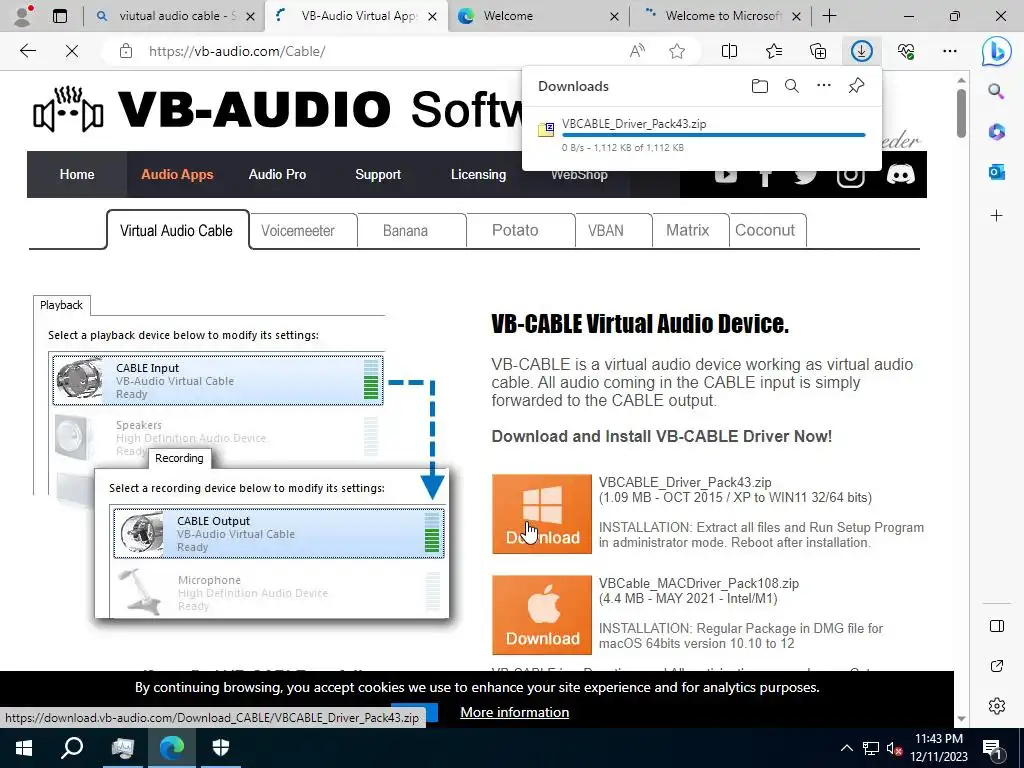Click the Mac download button
Image resolution: width=1024 pixels, height=768 pixels.
tap(542, 615)
